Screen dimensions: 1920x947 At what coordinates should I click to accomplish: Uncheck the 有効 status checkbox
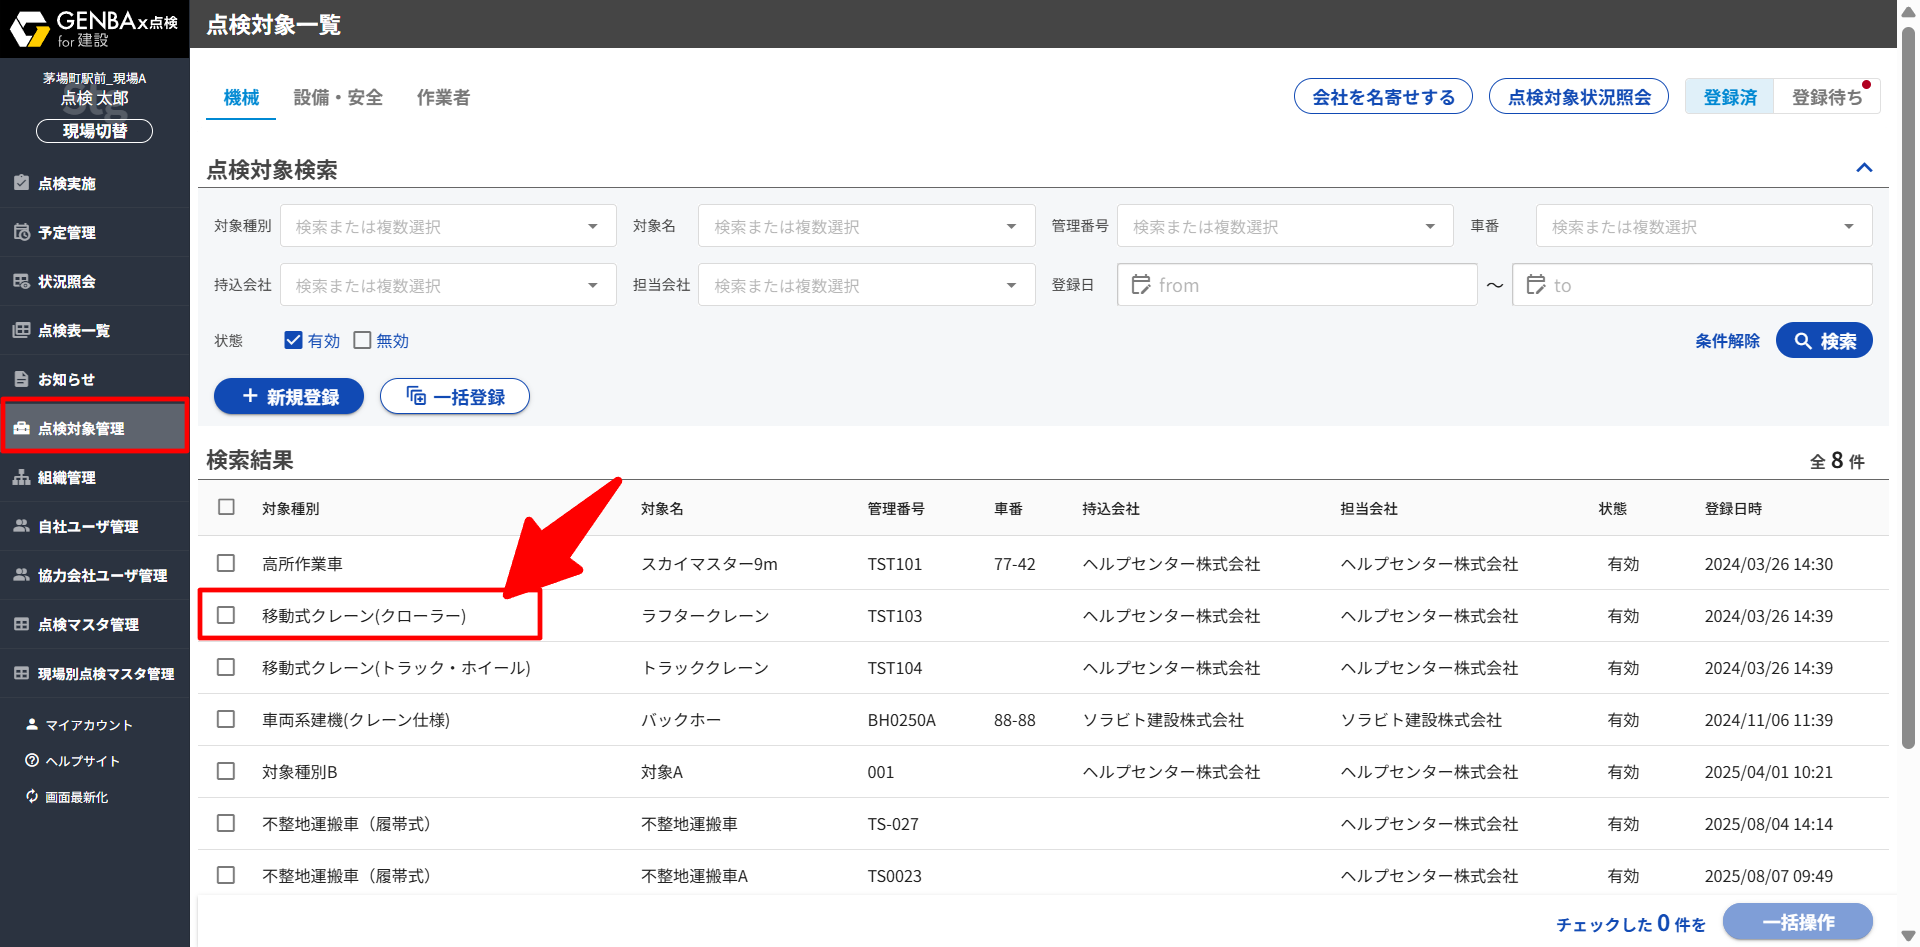coord(293,340)
